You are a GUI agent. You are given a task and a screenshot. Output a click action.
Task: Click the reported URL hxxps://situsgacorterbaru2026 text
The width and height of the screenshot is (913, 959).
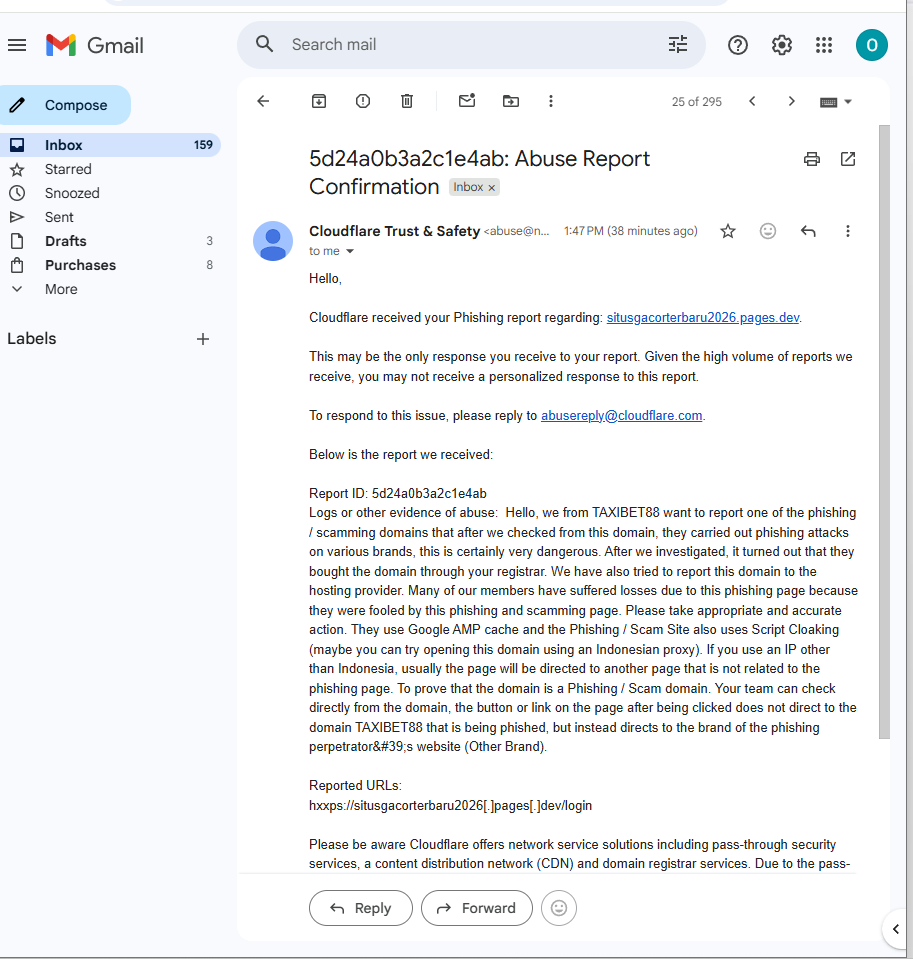pyautogui.click(x=450, y=805)
